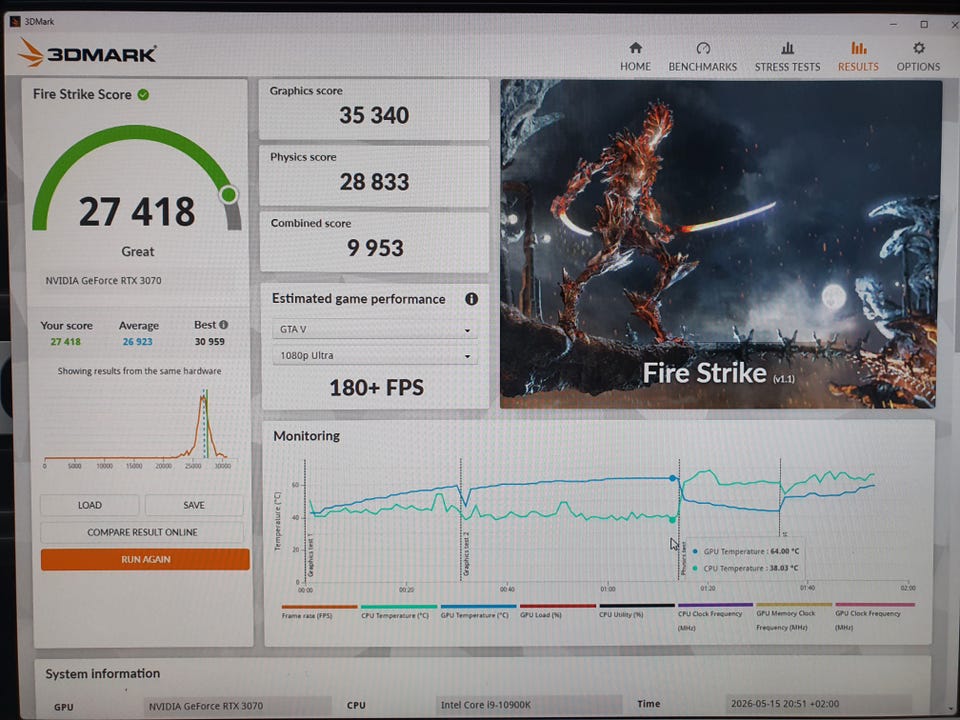Screen dimensions: 960x720
Task: Open the Stress Tests tab
Action: click(787, 56)
